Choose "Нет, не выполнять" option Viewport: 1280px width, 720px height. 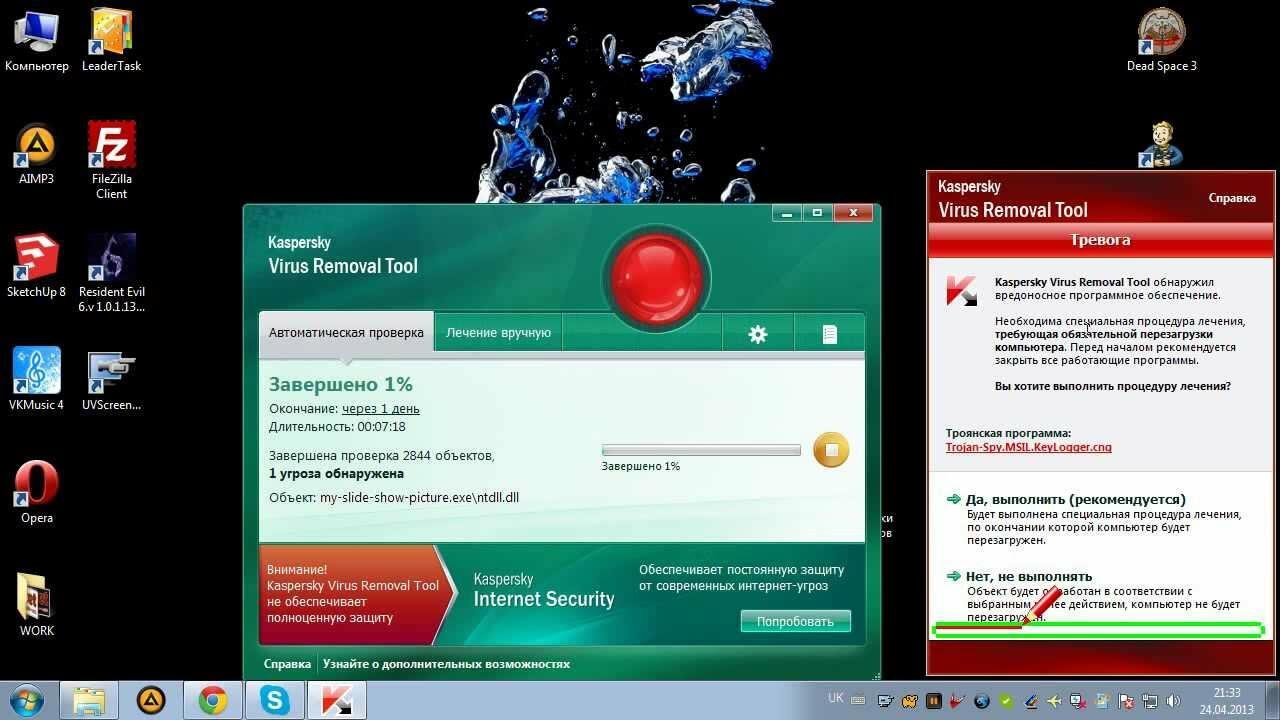(x=1032, y=576)
